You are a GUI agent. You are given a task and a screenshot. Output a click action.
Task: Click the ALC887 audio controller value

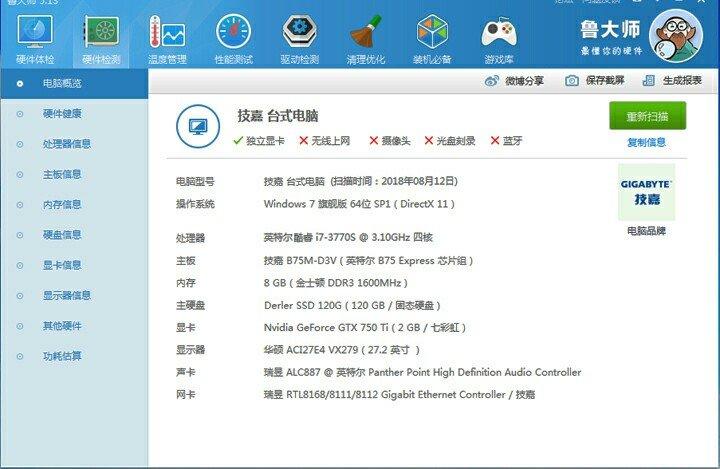pyautogui.click(x=422, y=373)
